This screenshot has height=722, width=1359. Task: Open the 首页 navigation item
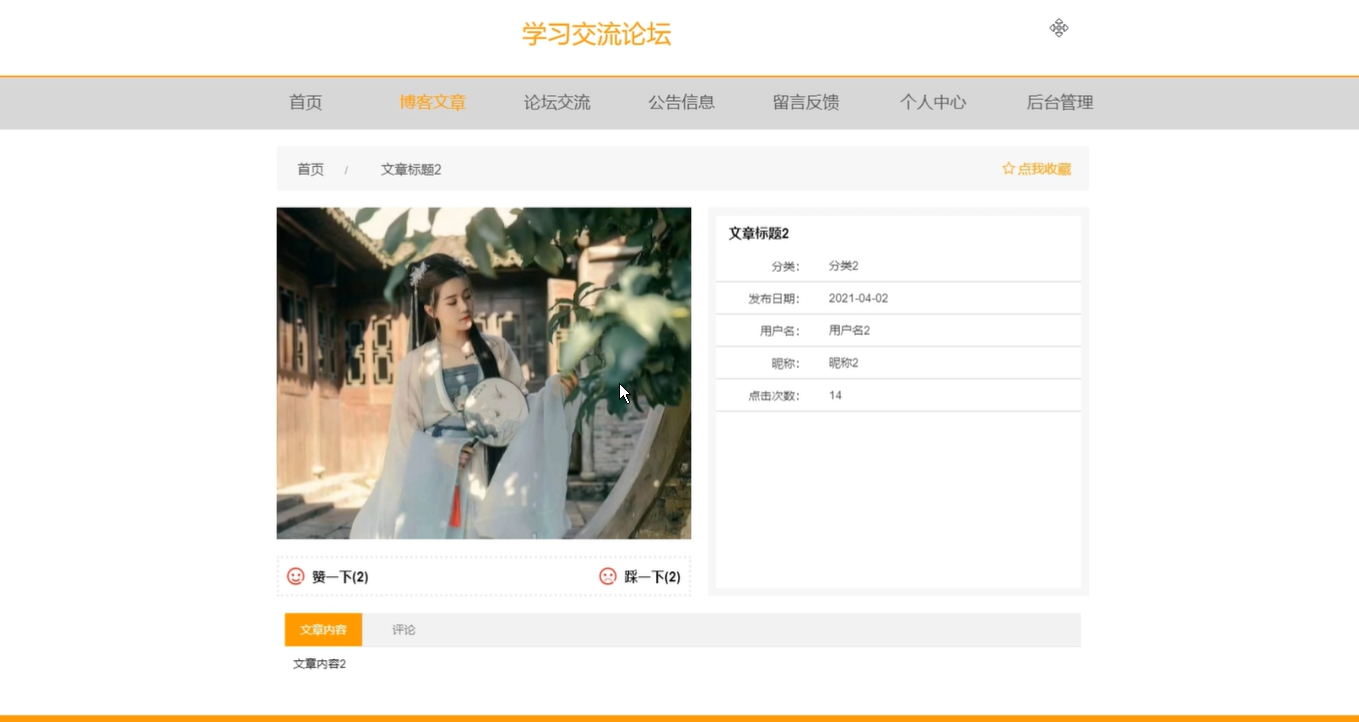click(x=306, y=102)
